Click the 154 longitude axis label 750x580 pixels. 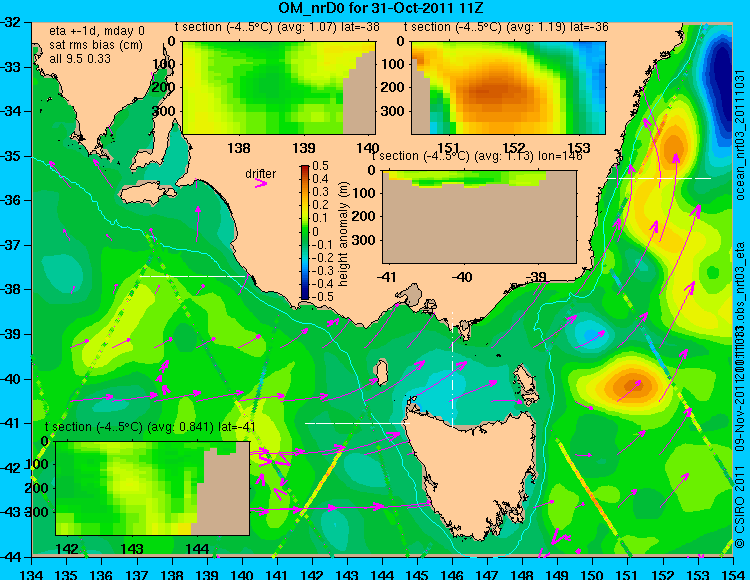(732, 574)
